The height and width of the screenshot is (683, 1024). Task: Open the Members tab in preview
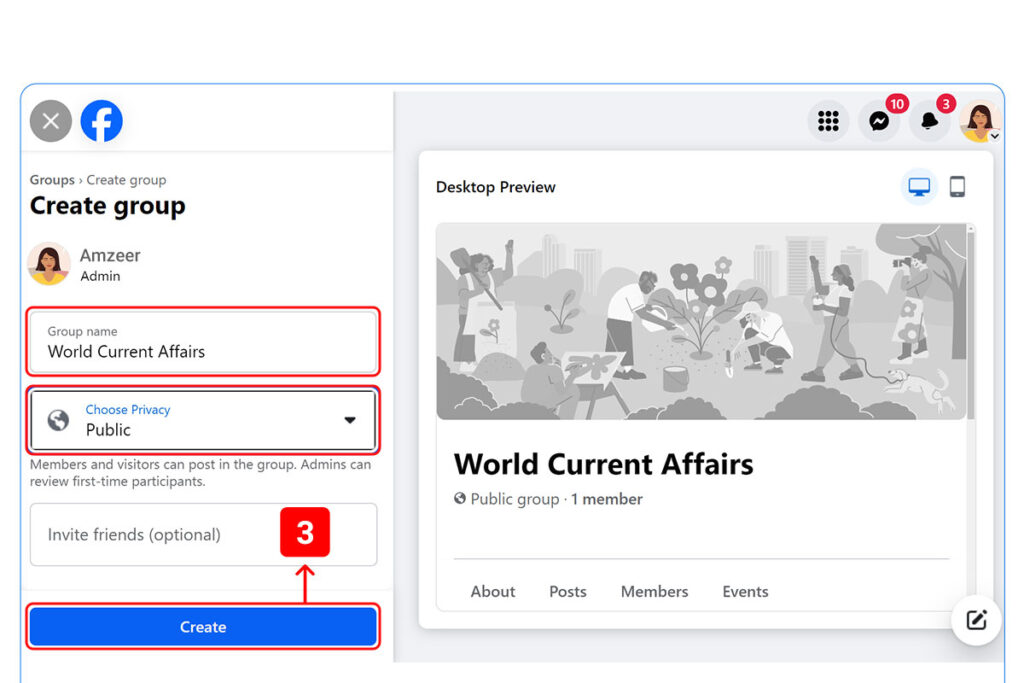[654, 592]
